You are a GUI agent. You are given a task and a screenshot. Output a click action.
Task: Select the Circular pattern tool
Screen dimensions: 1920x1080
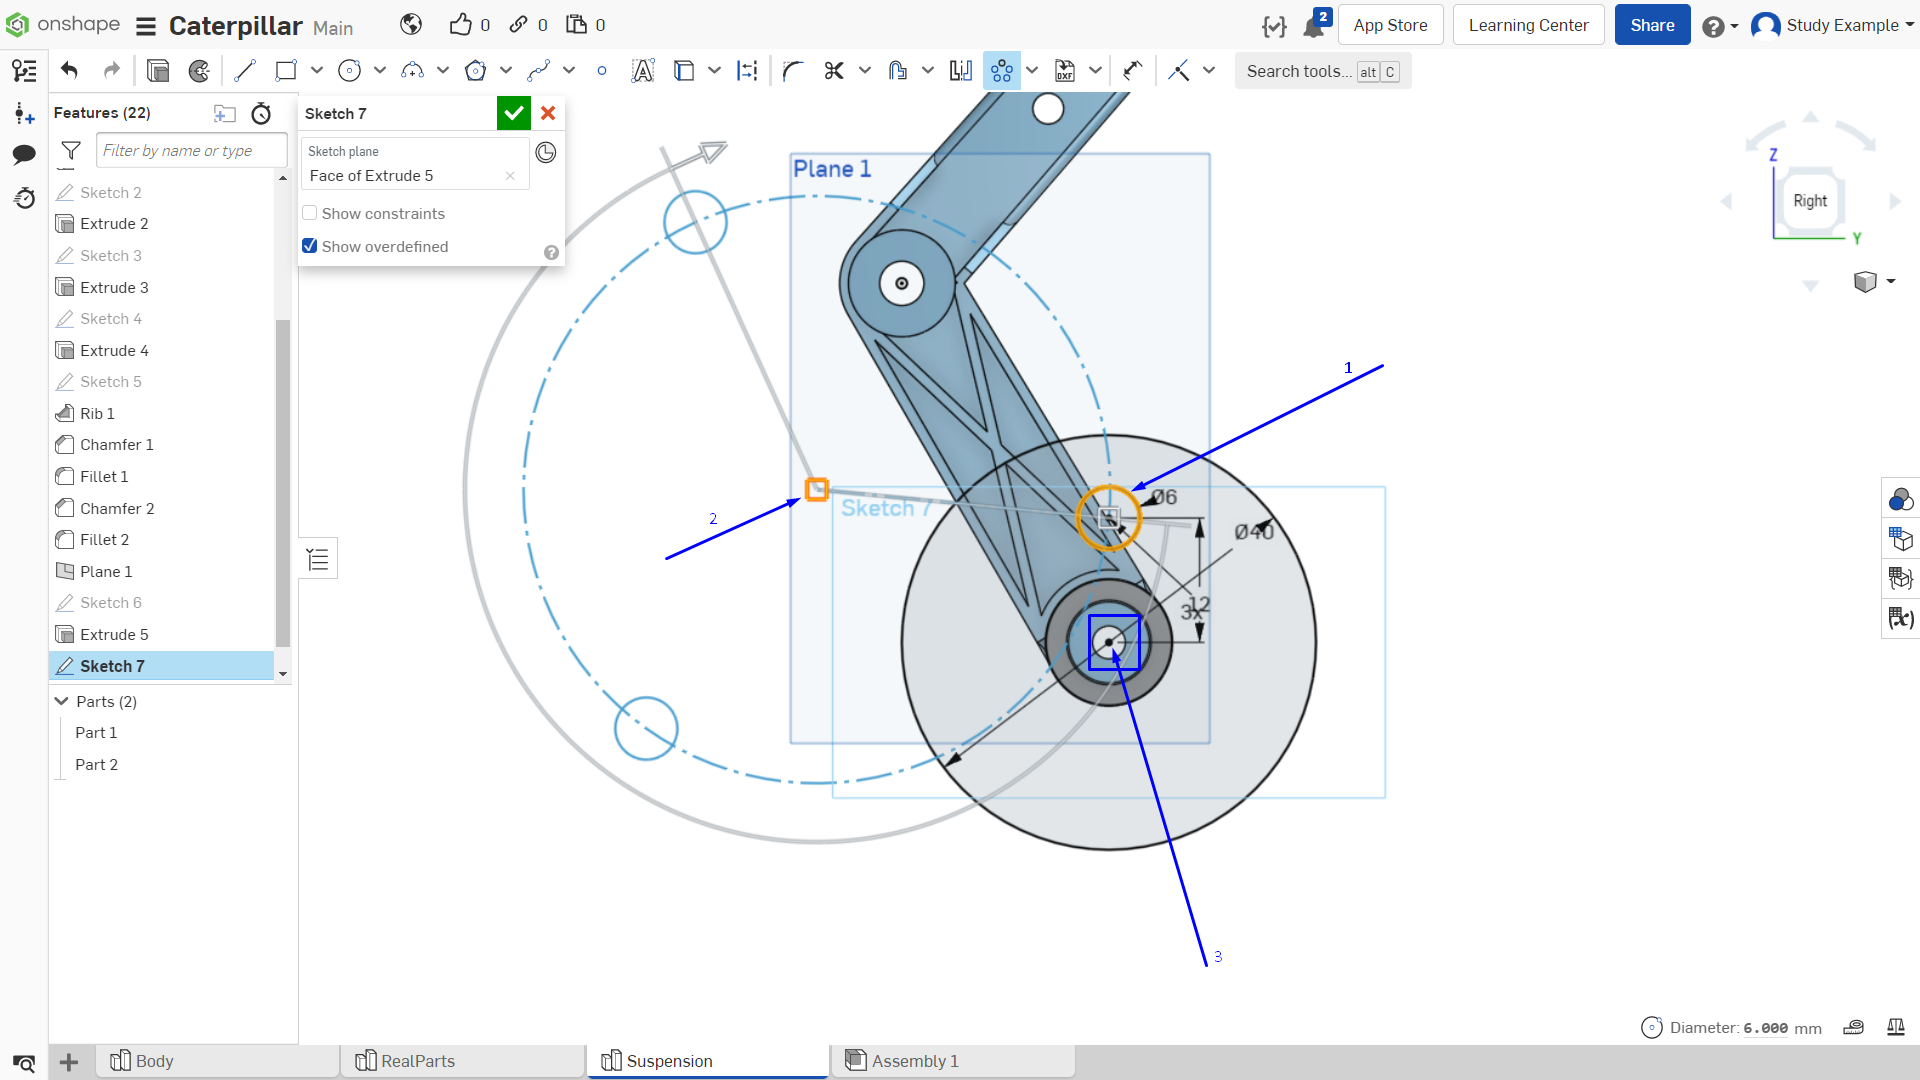click(1002, 71)
